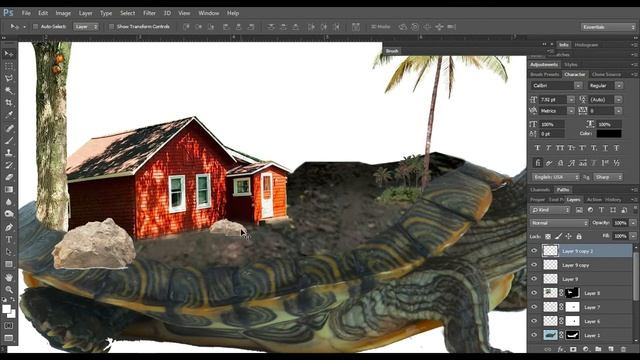640x360 pixels.
Task: Open the Filter menu
Action: pos(149,13)
